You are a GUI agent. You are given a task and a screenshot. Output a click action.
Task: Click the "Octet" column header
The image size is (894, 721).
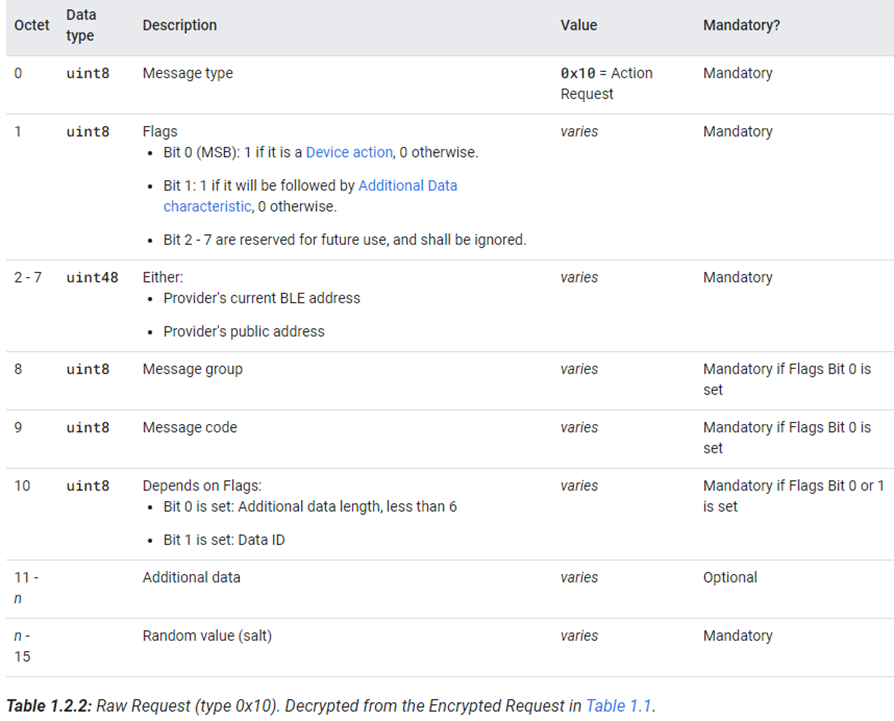pyautogui.click(x=32, y=25)
